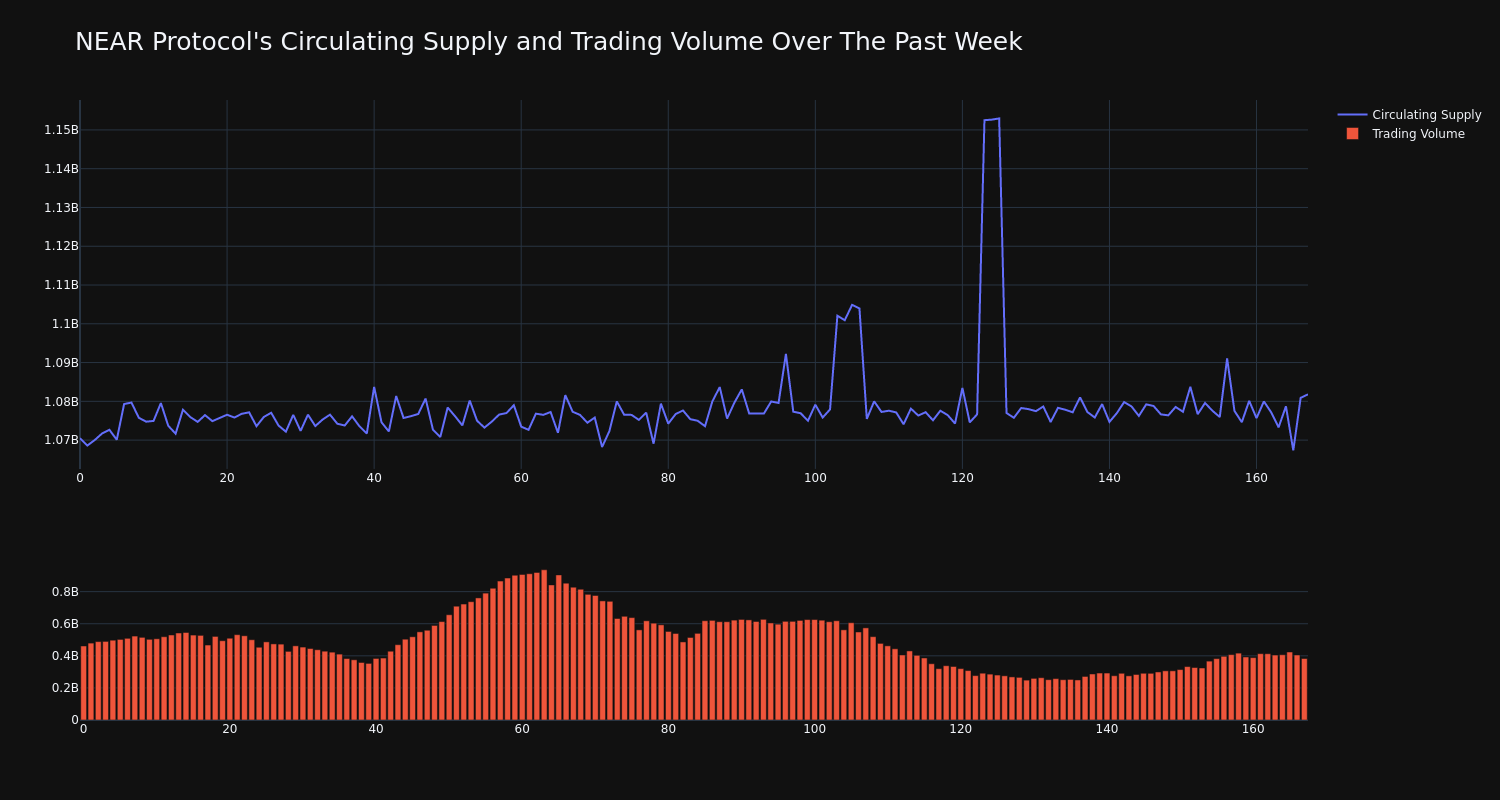Toggle the Circulating Supply legend entry
Screen dimensions: 1500x800
[1409, 115]
